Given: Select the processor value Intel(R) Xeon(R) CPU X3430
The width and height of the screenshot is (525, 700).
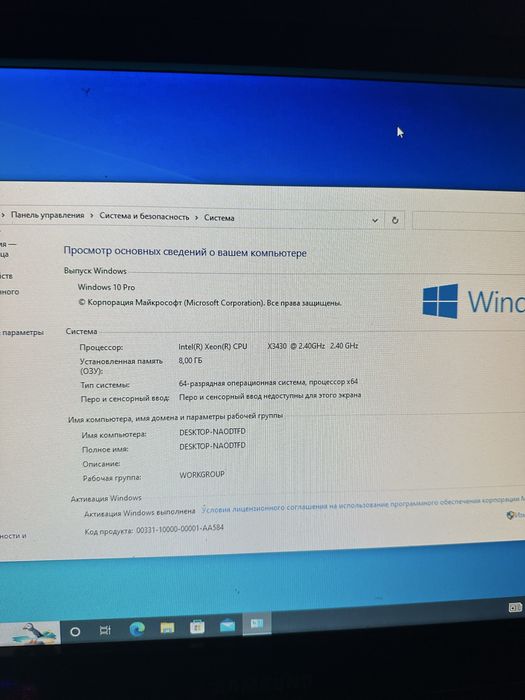Looking at the screenshot, I should [x=268, y=346].
